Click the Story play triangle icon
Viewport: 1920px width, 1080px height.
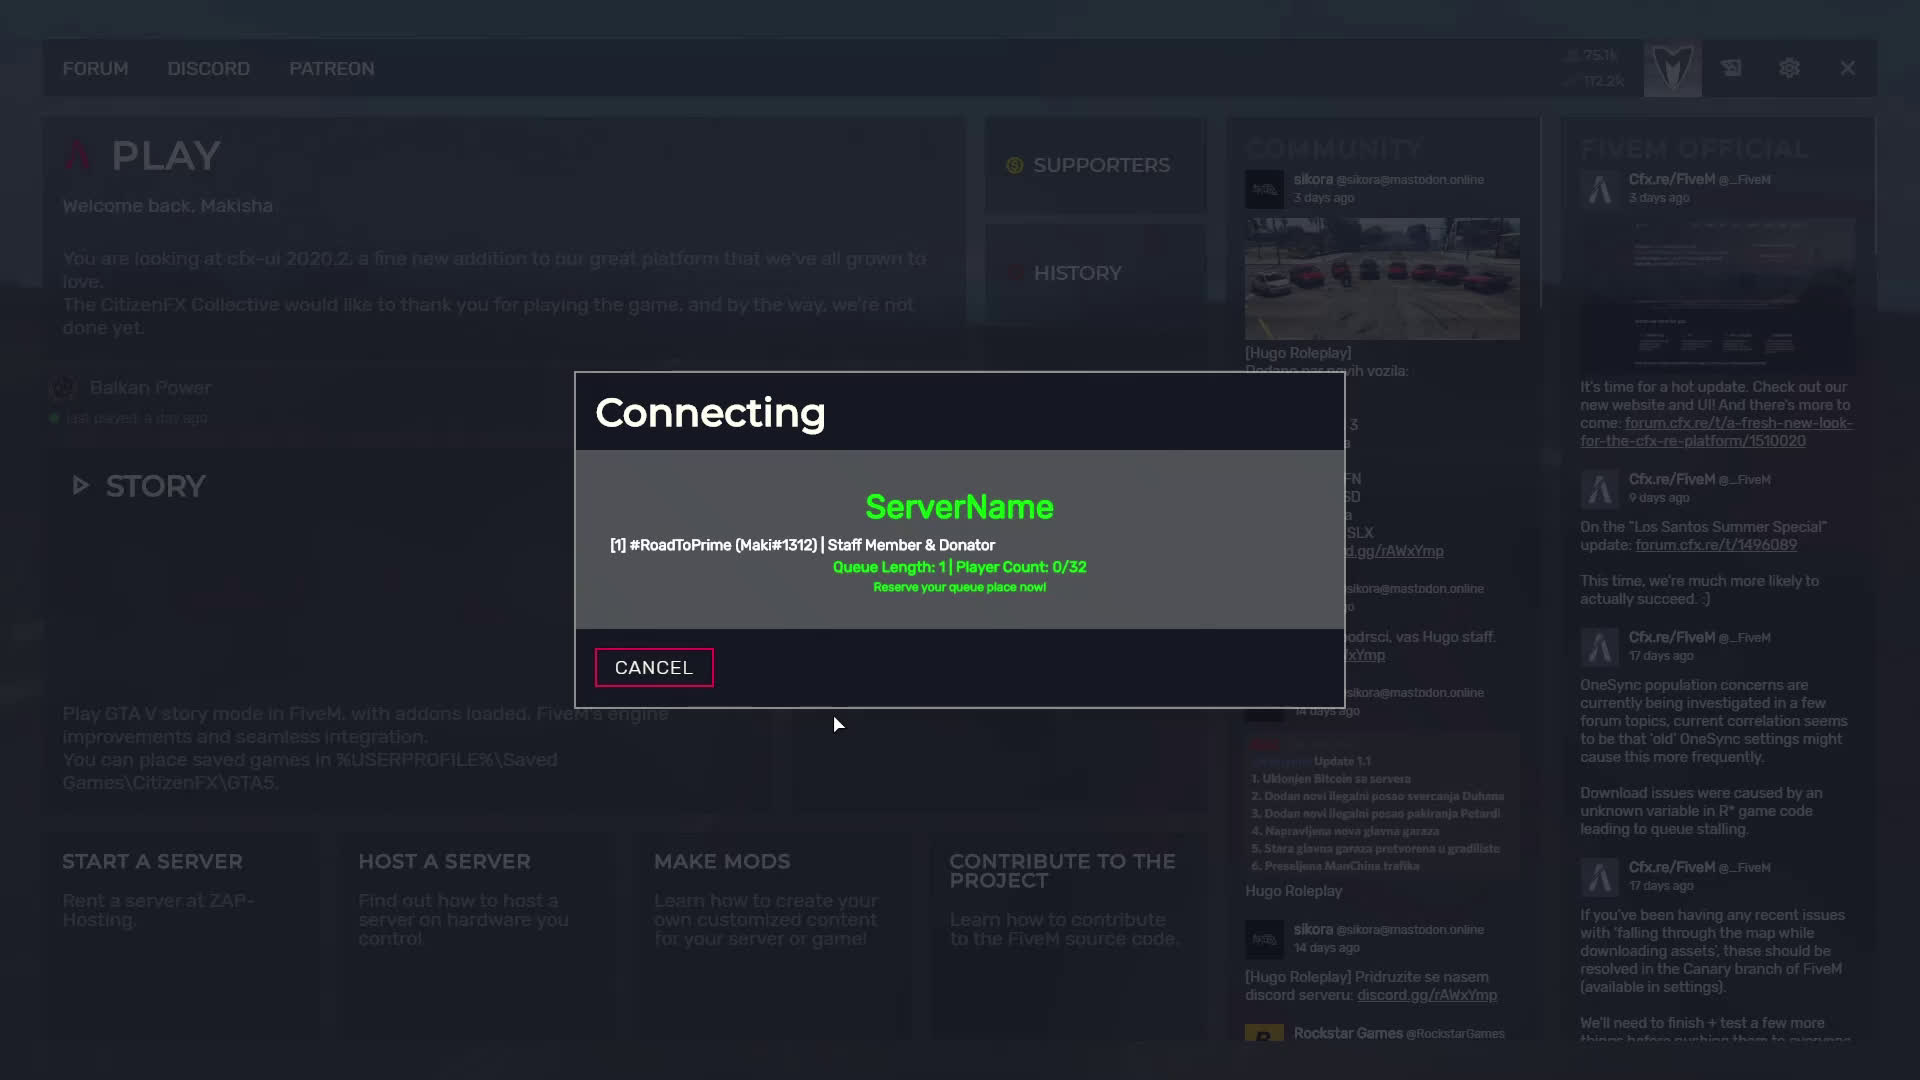[80, 486]
